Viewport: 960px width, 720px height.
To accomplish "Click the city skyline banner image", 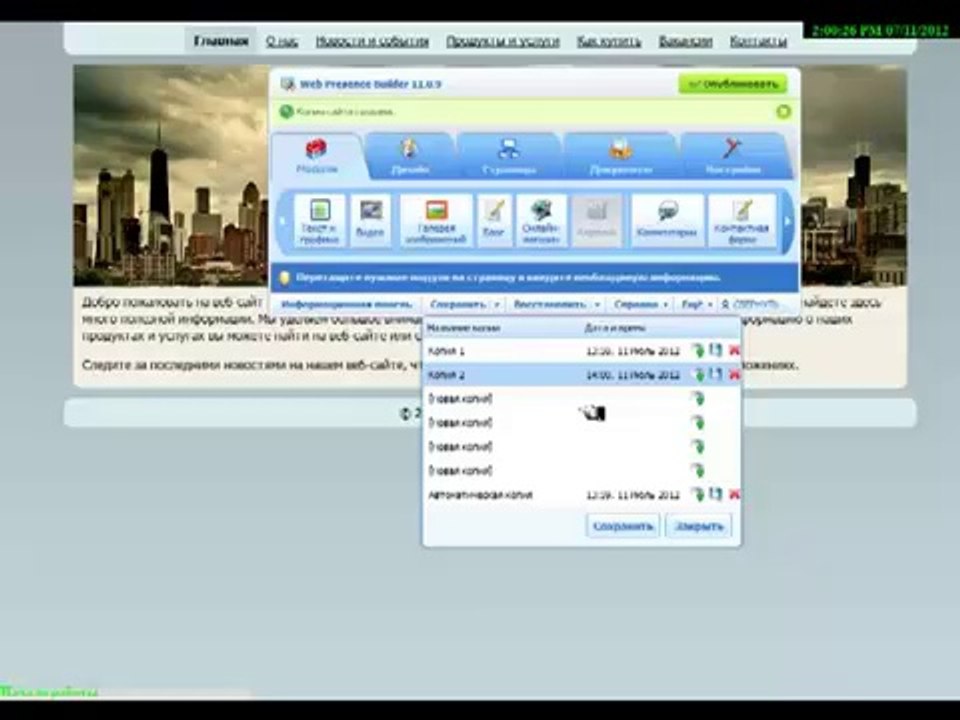I will click(x=171, y=175).
